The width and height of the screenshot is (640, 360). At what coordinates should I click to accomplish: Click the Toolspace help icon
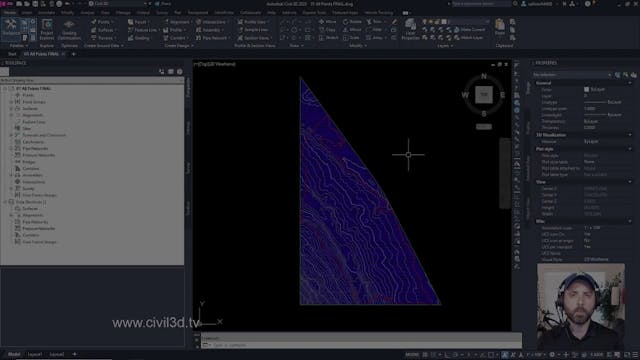pyautogui.click(x=180, y=72)
